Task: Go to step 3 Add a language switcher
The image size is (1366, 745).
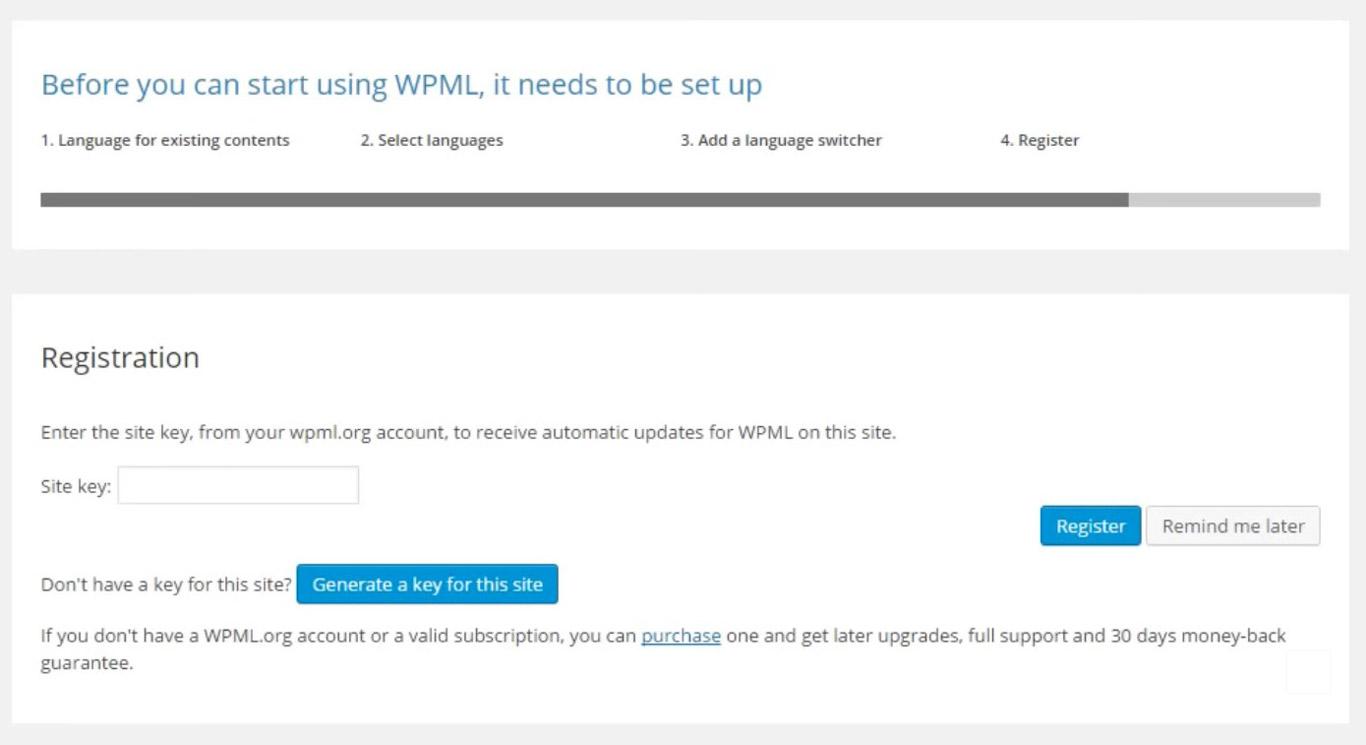Action: (x=781, y=140)
